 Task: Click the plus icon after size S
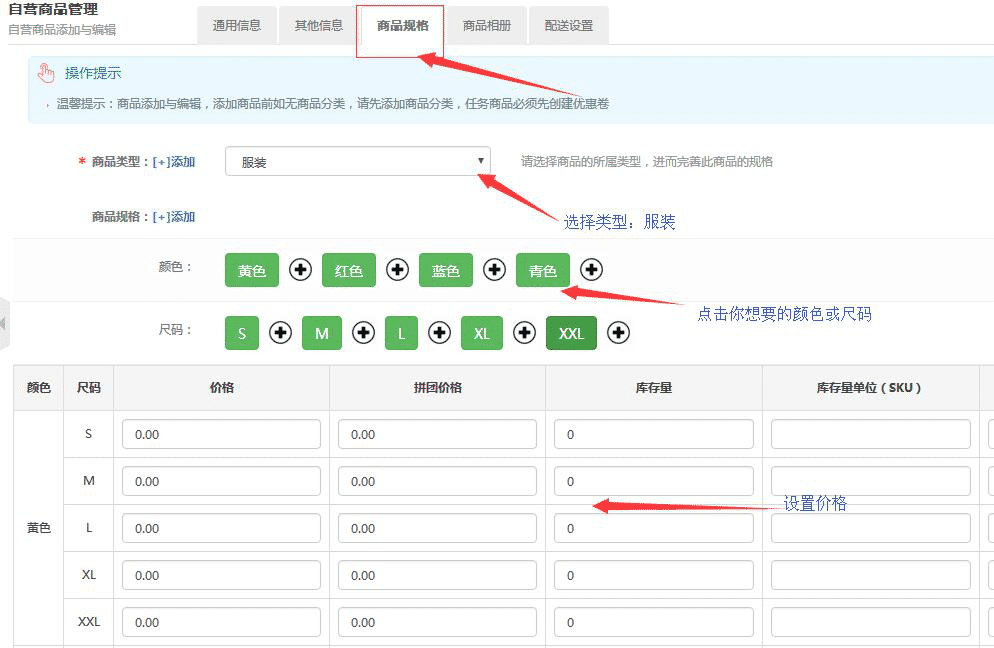(281, 333)
